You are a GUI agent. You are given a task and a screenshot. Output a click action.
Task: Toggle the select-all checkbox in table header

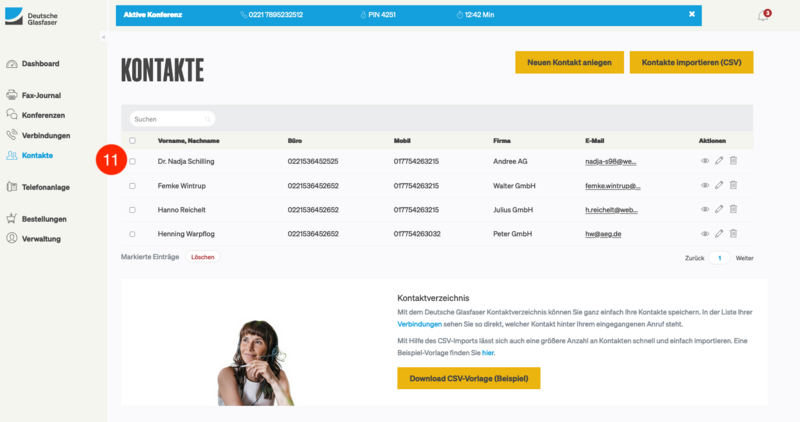(132, 140)
